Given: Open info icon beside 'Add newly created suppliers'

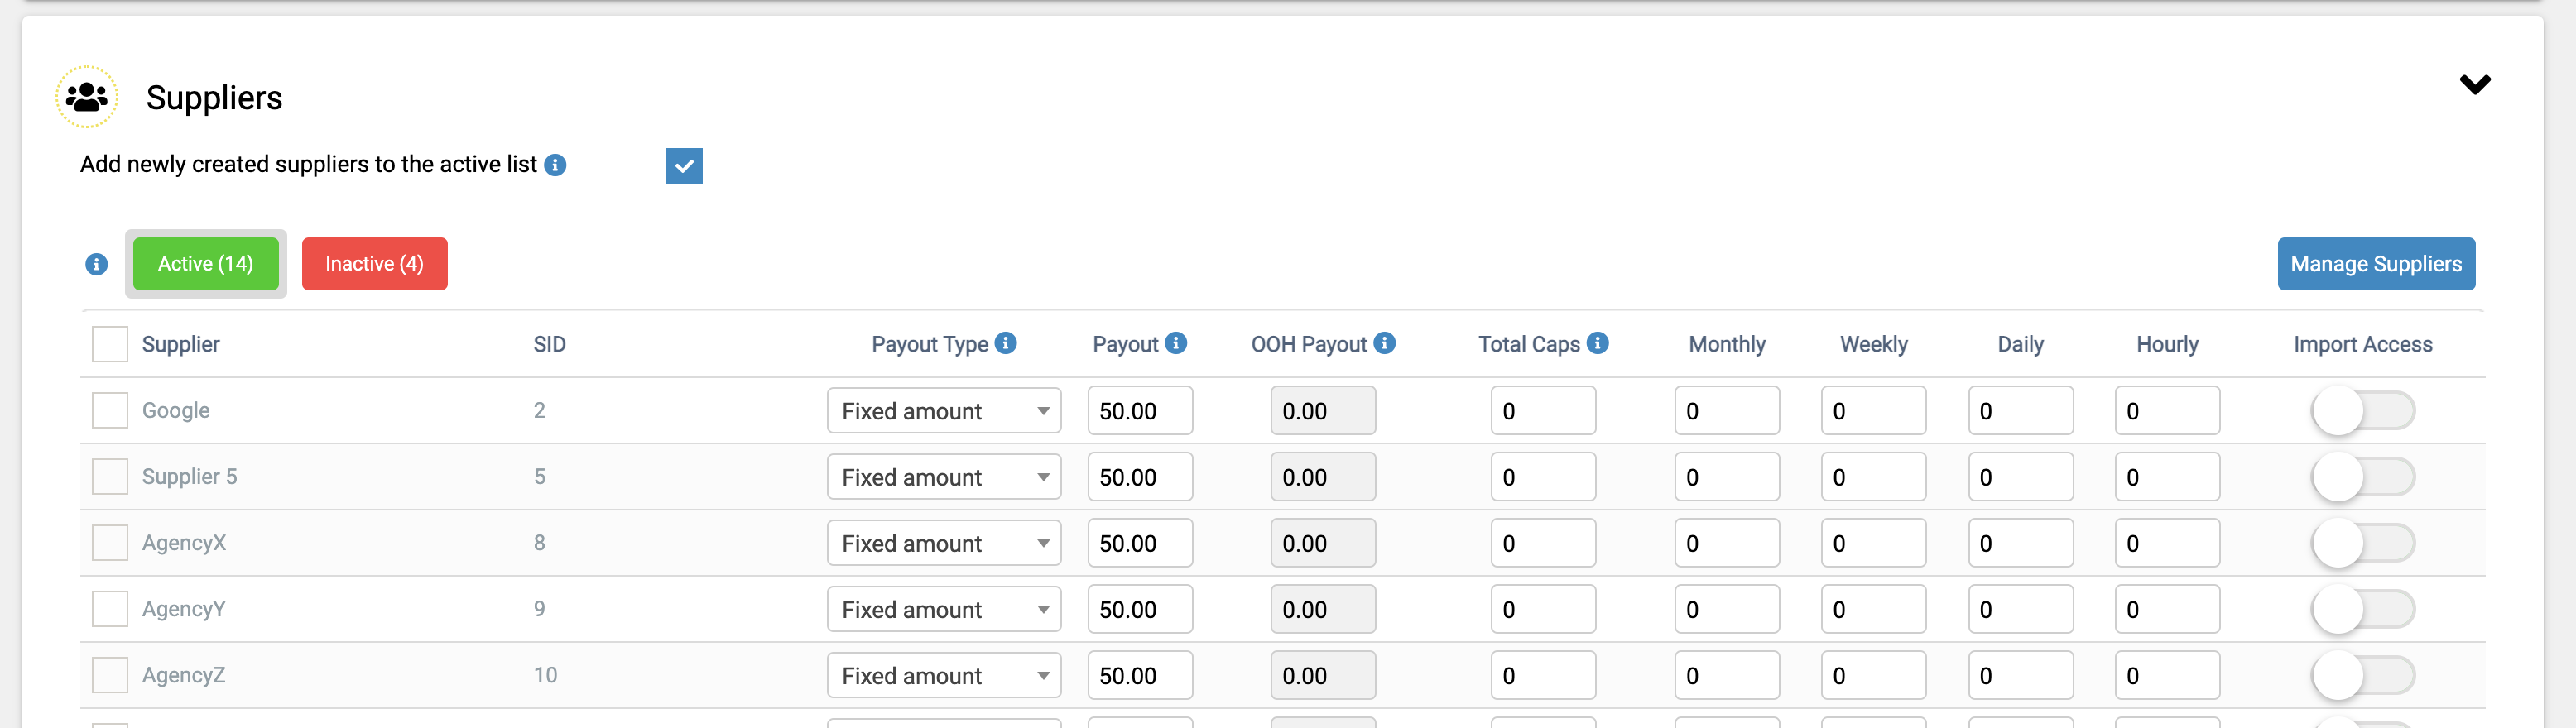Looking at the screenshot, I should pyautogui.click(x=555, y=165).
